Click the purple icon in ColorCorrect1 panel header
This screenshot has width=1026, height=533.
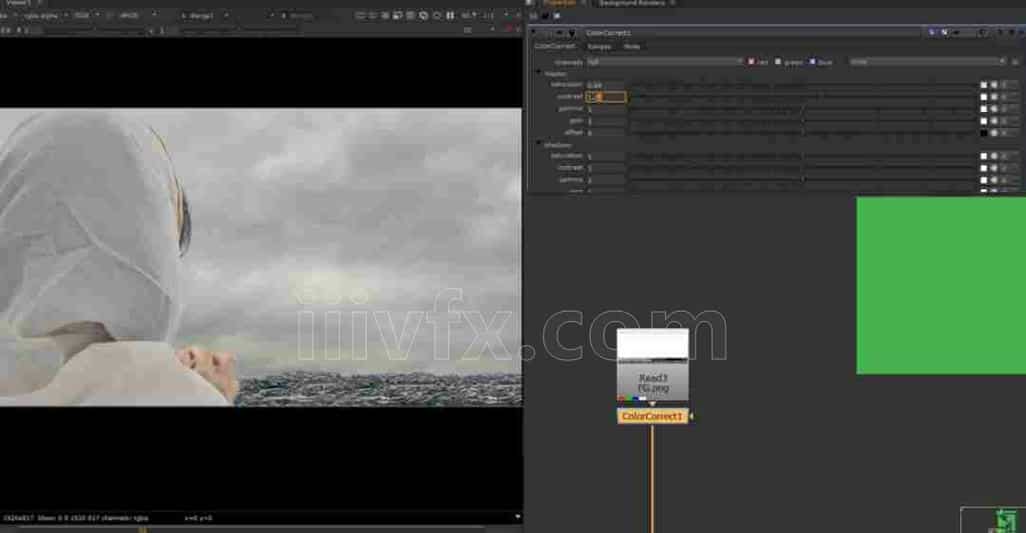point(933,33)
